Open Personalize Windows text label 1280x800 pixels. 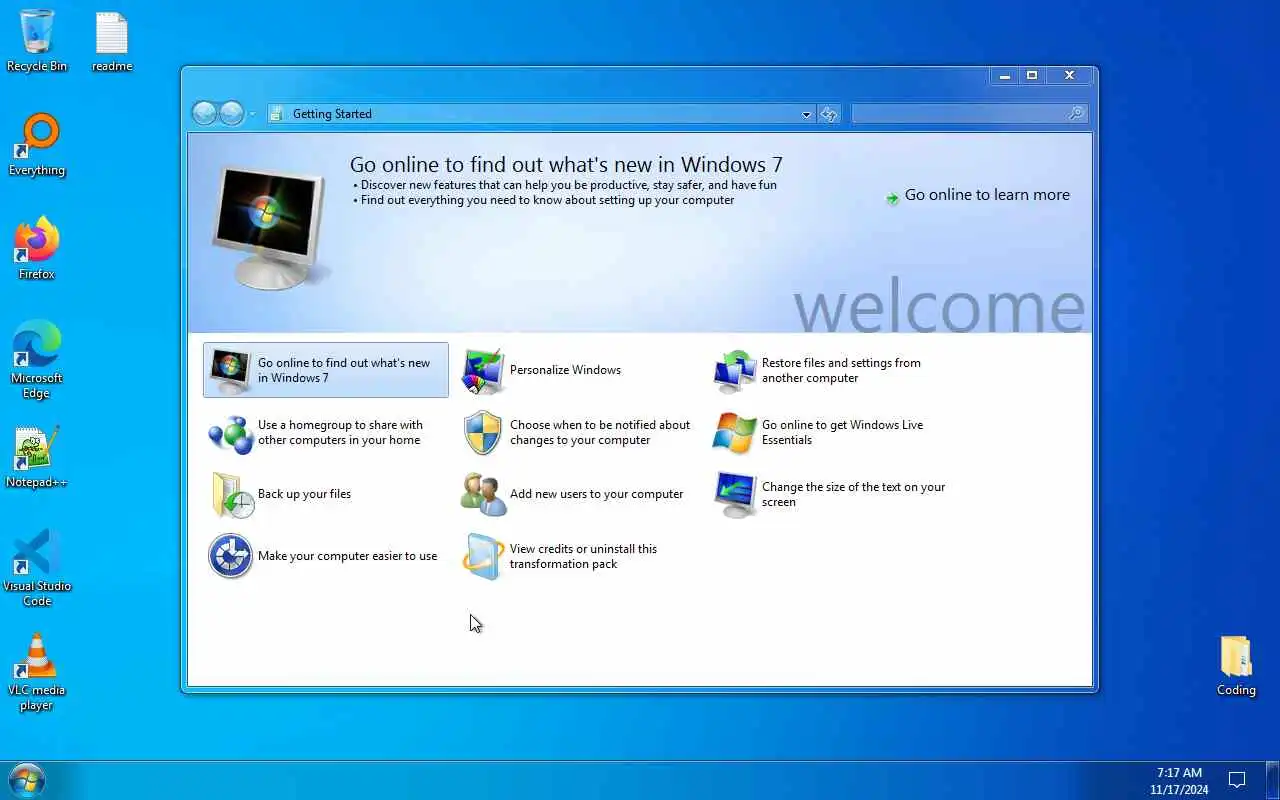[565, 370]
